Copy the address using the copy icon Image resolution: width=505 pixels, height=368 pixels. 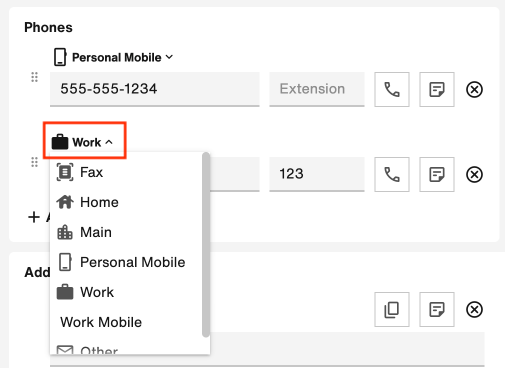pyautogui.click(x=392, y=309)
